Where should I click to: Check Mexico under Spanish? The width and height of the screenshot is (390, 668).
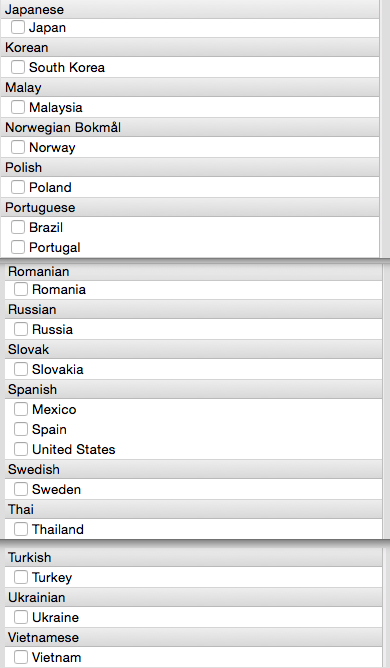pyautogui.click(x=21, y=409)
